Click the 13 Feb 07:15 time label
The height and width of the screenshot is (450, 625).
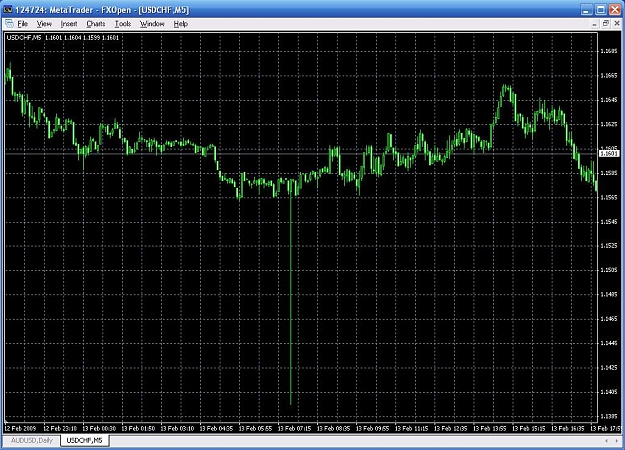(294, 428)
